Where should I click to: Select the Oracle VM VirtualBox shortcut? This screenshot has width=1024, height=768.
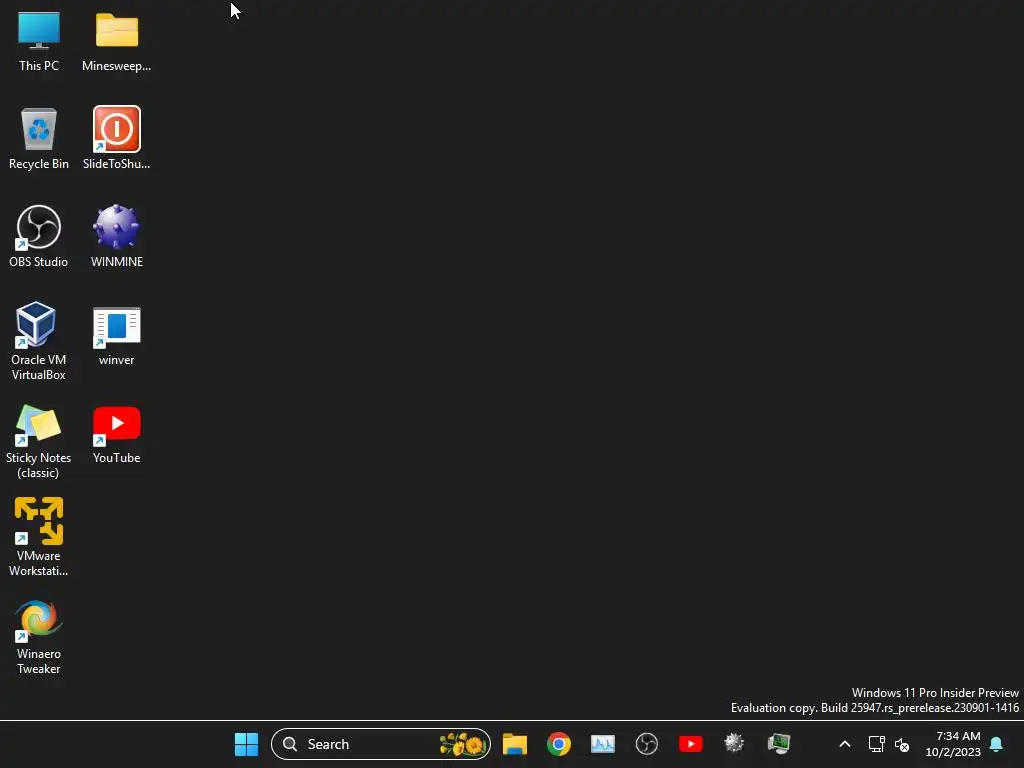point(39,341)
